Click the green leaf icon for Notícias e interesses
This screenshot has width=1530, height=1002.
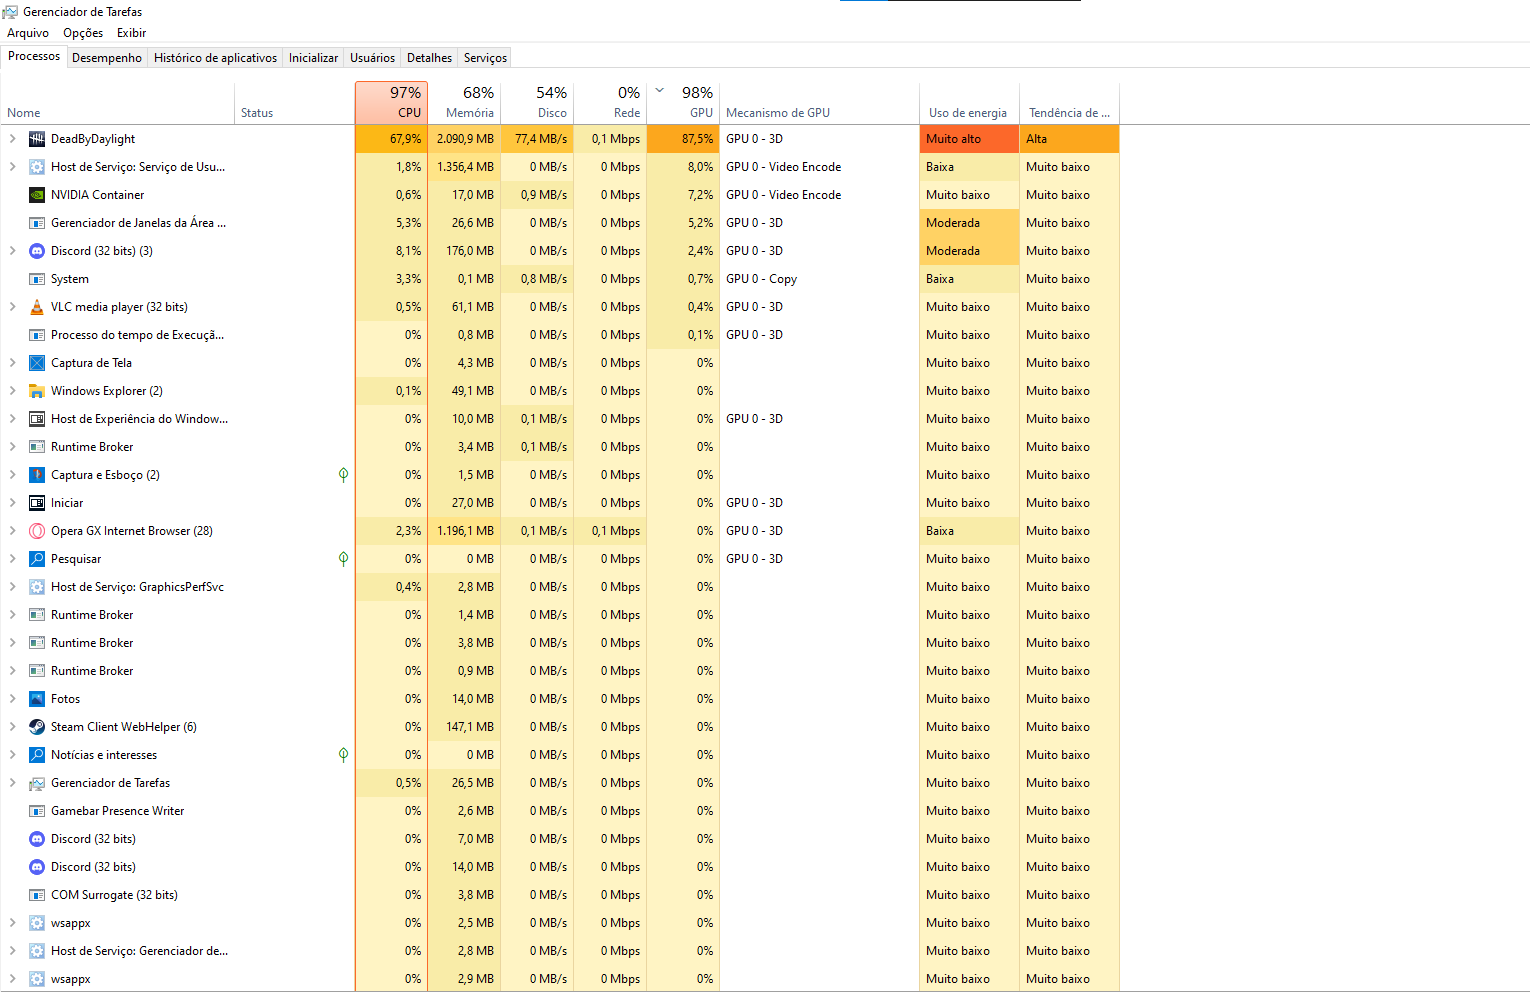(343, 755)
